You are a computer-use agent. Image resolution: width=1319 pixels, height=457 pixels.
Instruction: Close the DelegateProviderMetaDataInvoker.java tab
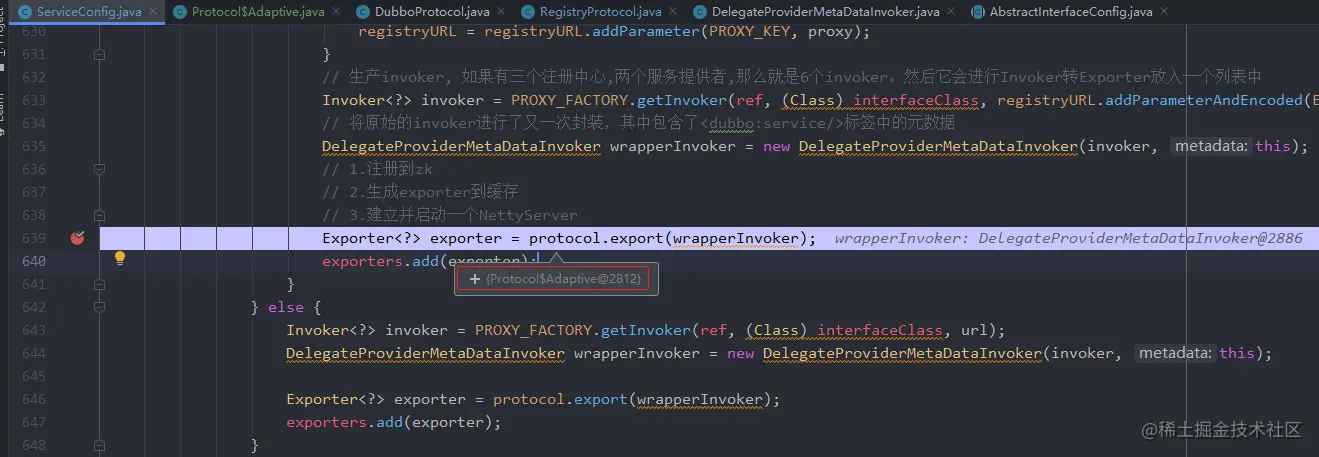tap(951, 12)
